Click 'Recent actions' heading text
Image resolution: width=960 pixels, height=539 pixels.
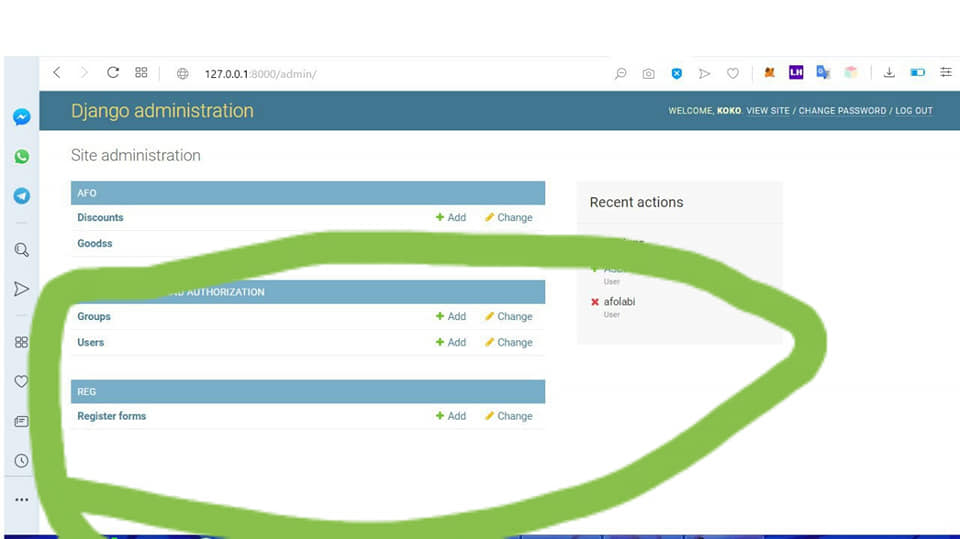pyautogui.click(x=637, y=202)
